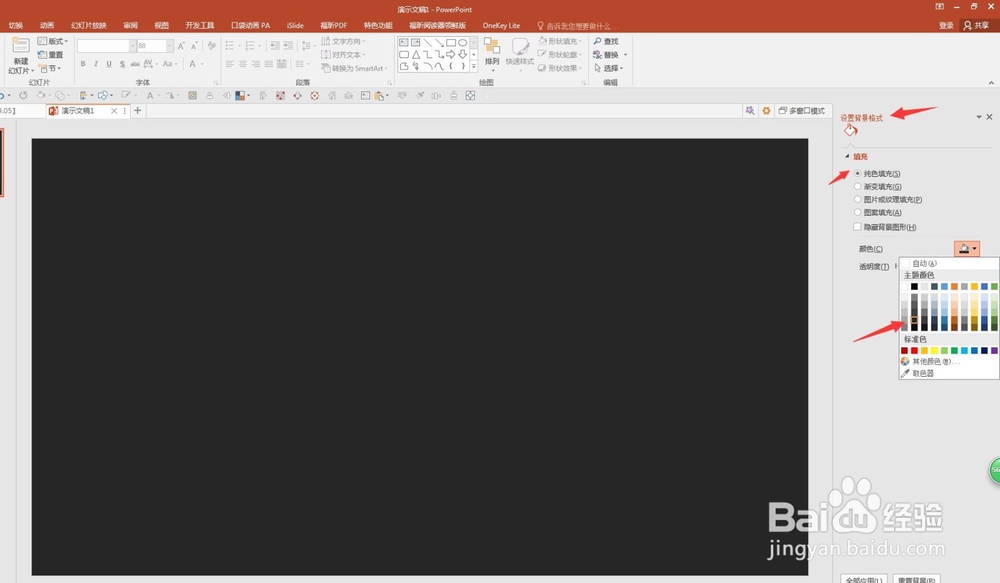Select the right arrow shape in gallery
Viewport: 1000px width, 583px height.
tap(451, 54)
